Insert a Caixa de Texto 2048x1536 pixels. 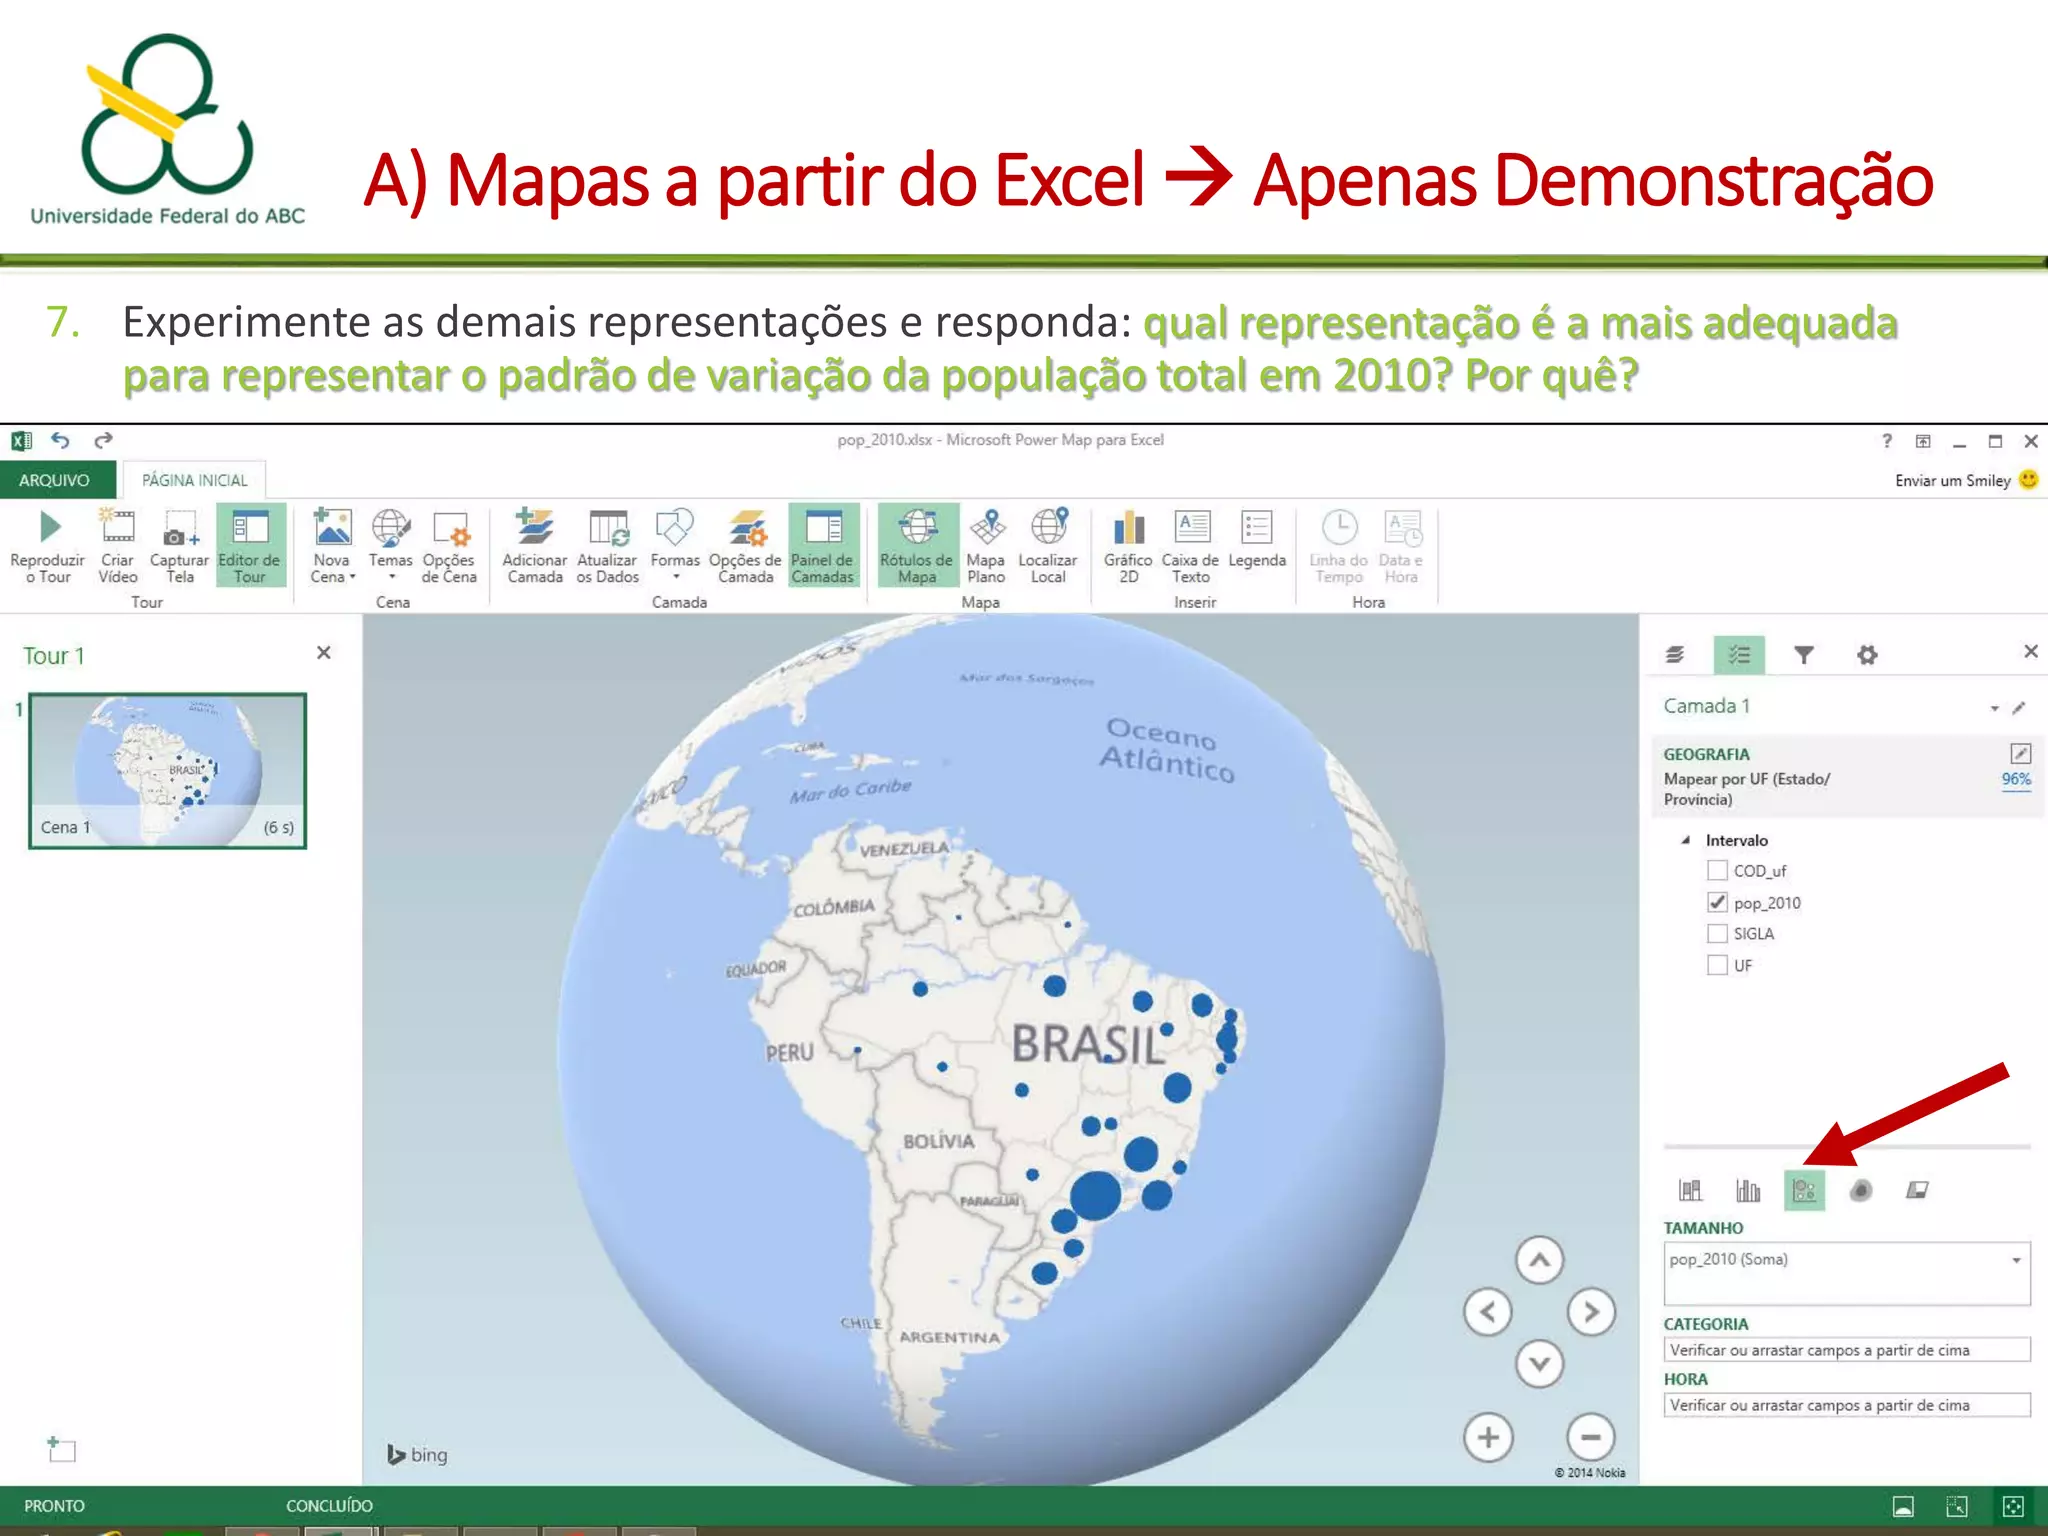[1191, 545]
